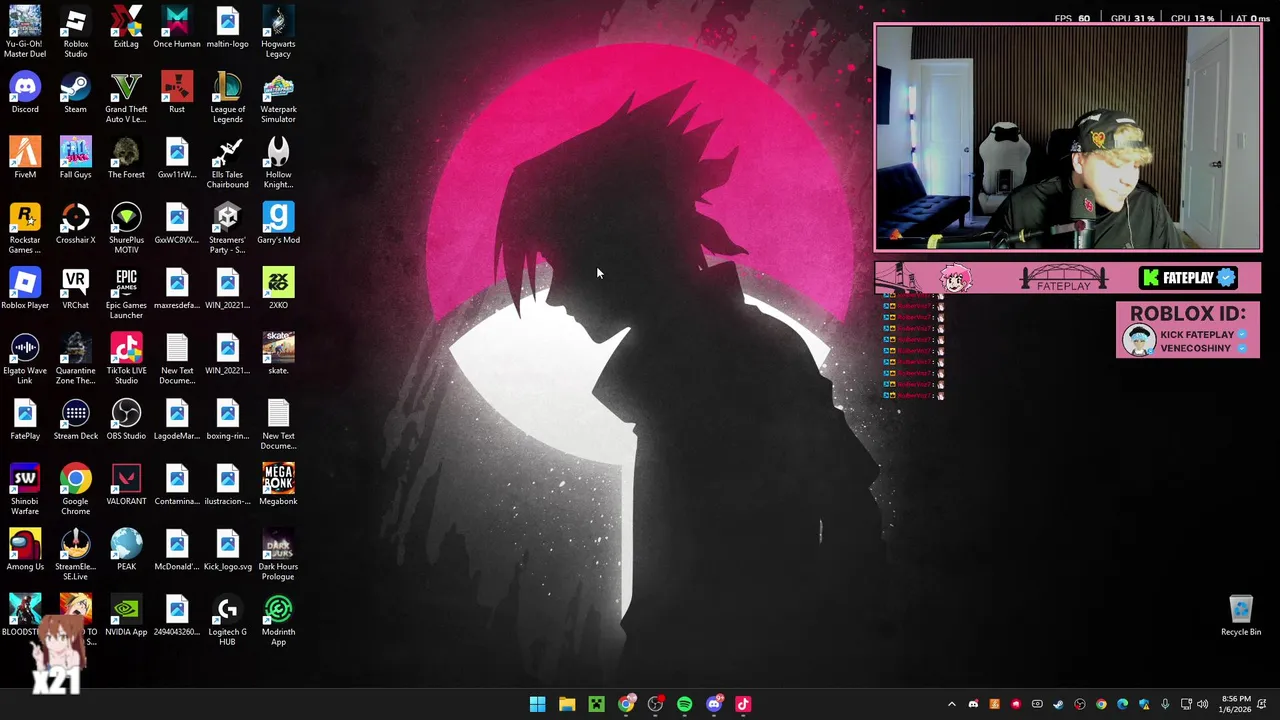Select the Quarantine Zone shortcut
The image size is (1280, 720).
coord(75,358)
